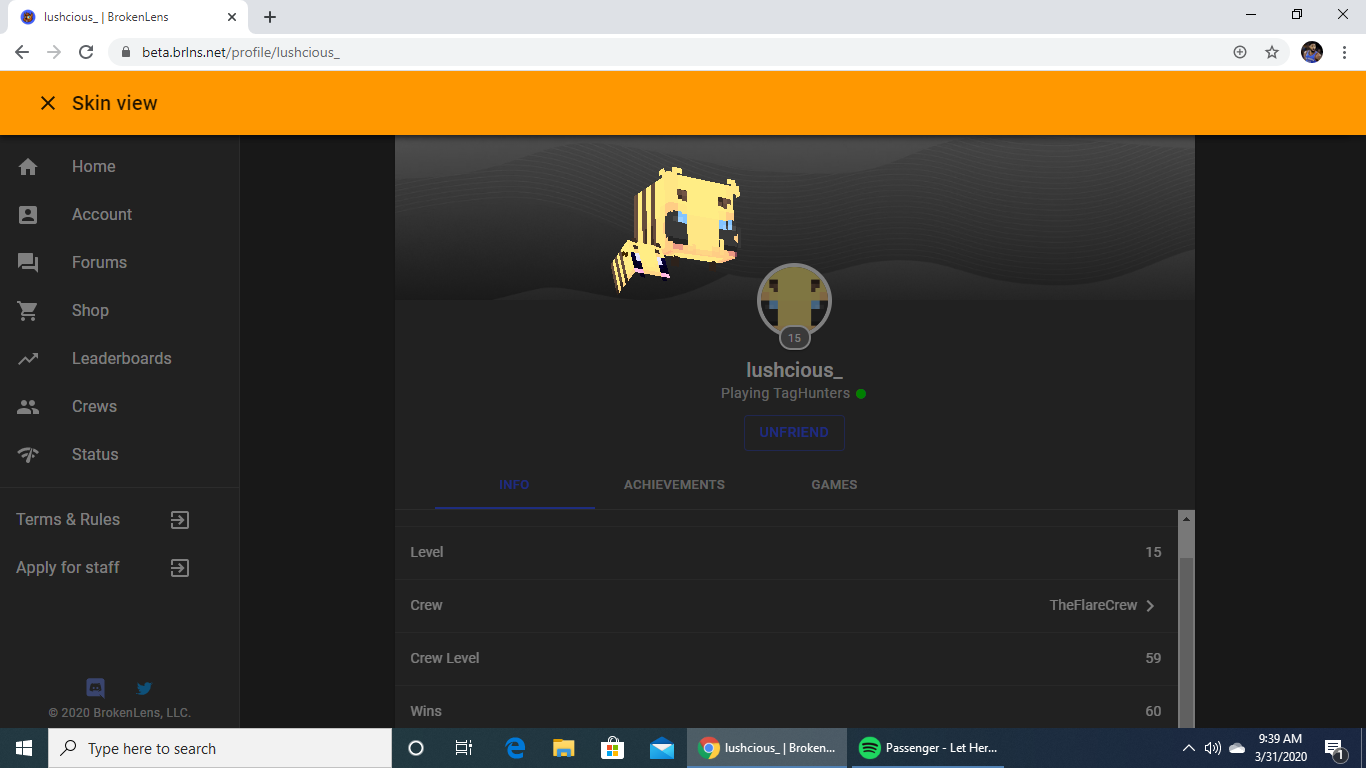Open TheFlareCrew chevron in the Crew row
This screenshot has height=768, width=1366.
coord(1150,606)
